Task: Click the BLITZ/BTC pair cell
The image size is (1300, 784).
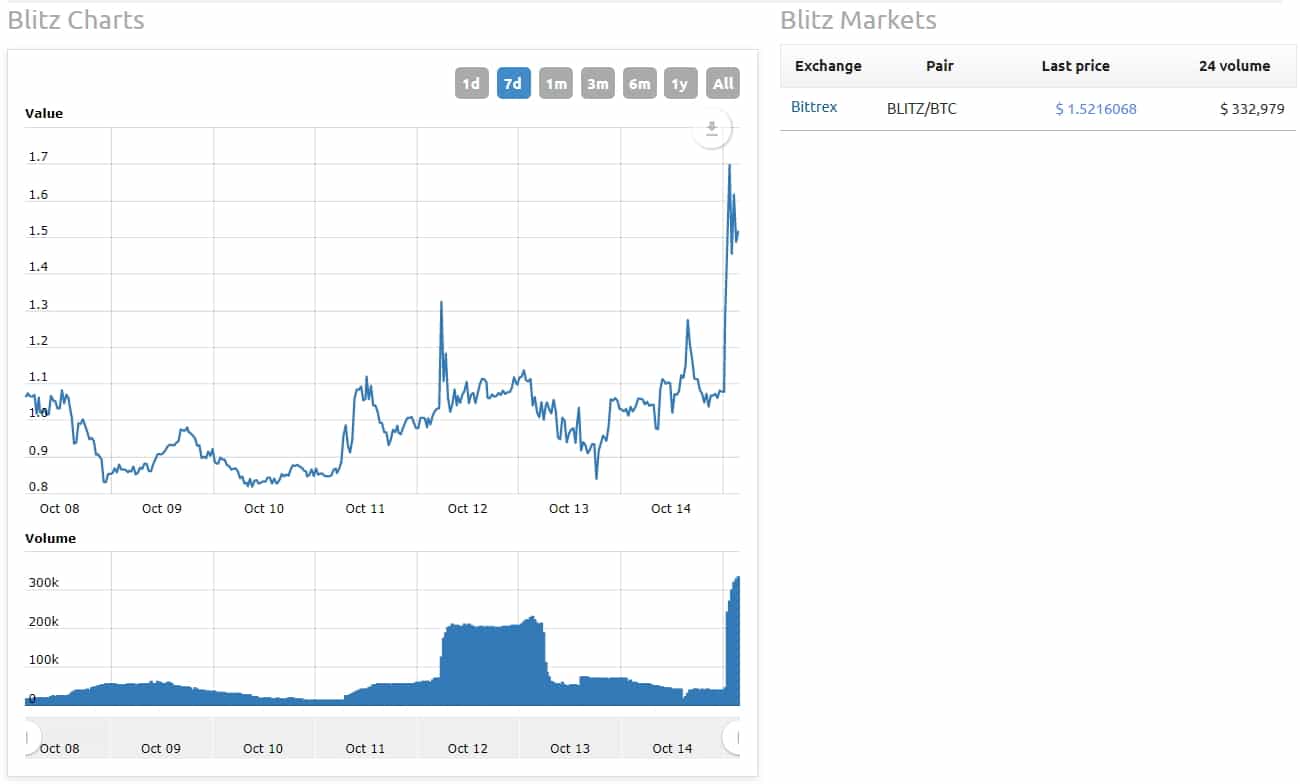Action: tap(921, 109)
